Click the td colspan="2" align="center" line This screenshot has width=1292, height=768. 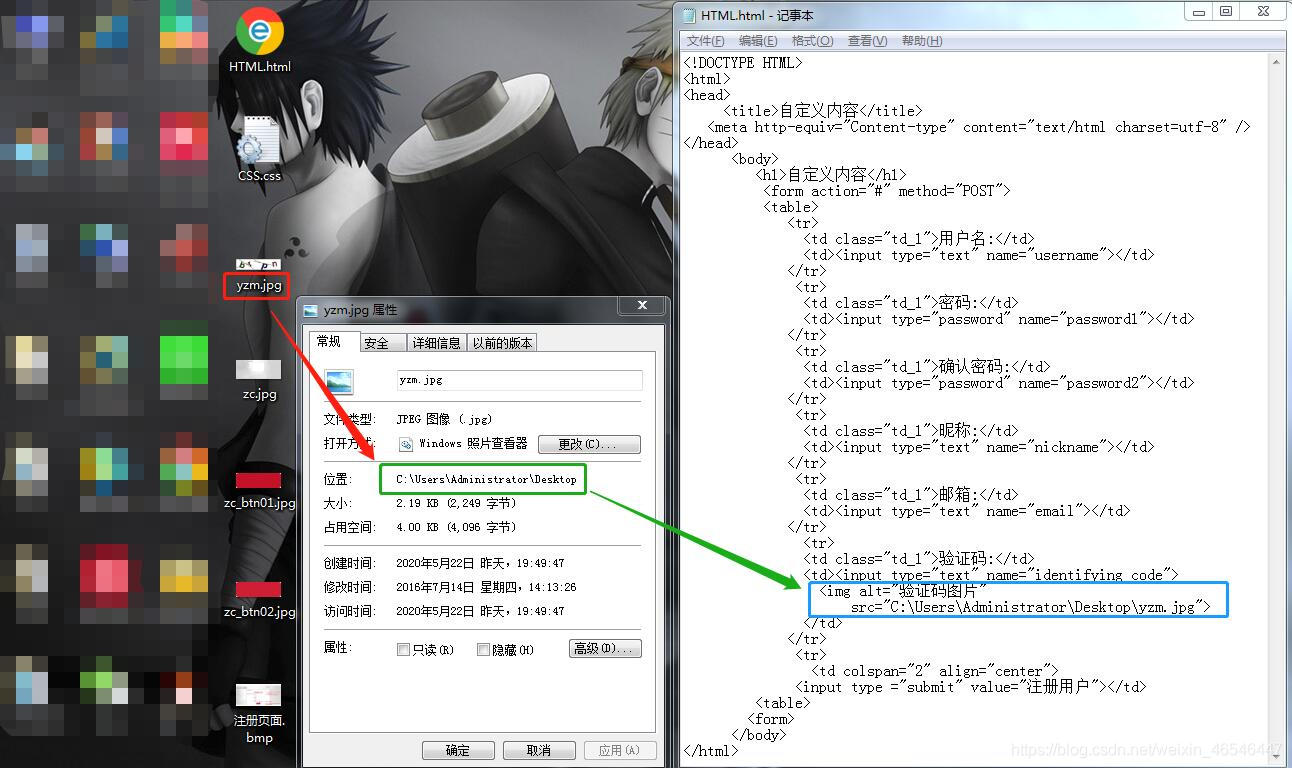click(x=935, y=671)
